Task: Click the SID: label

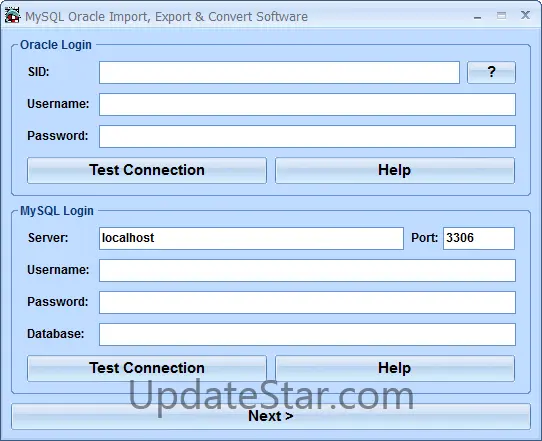Action: tap(39, 72)
